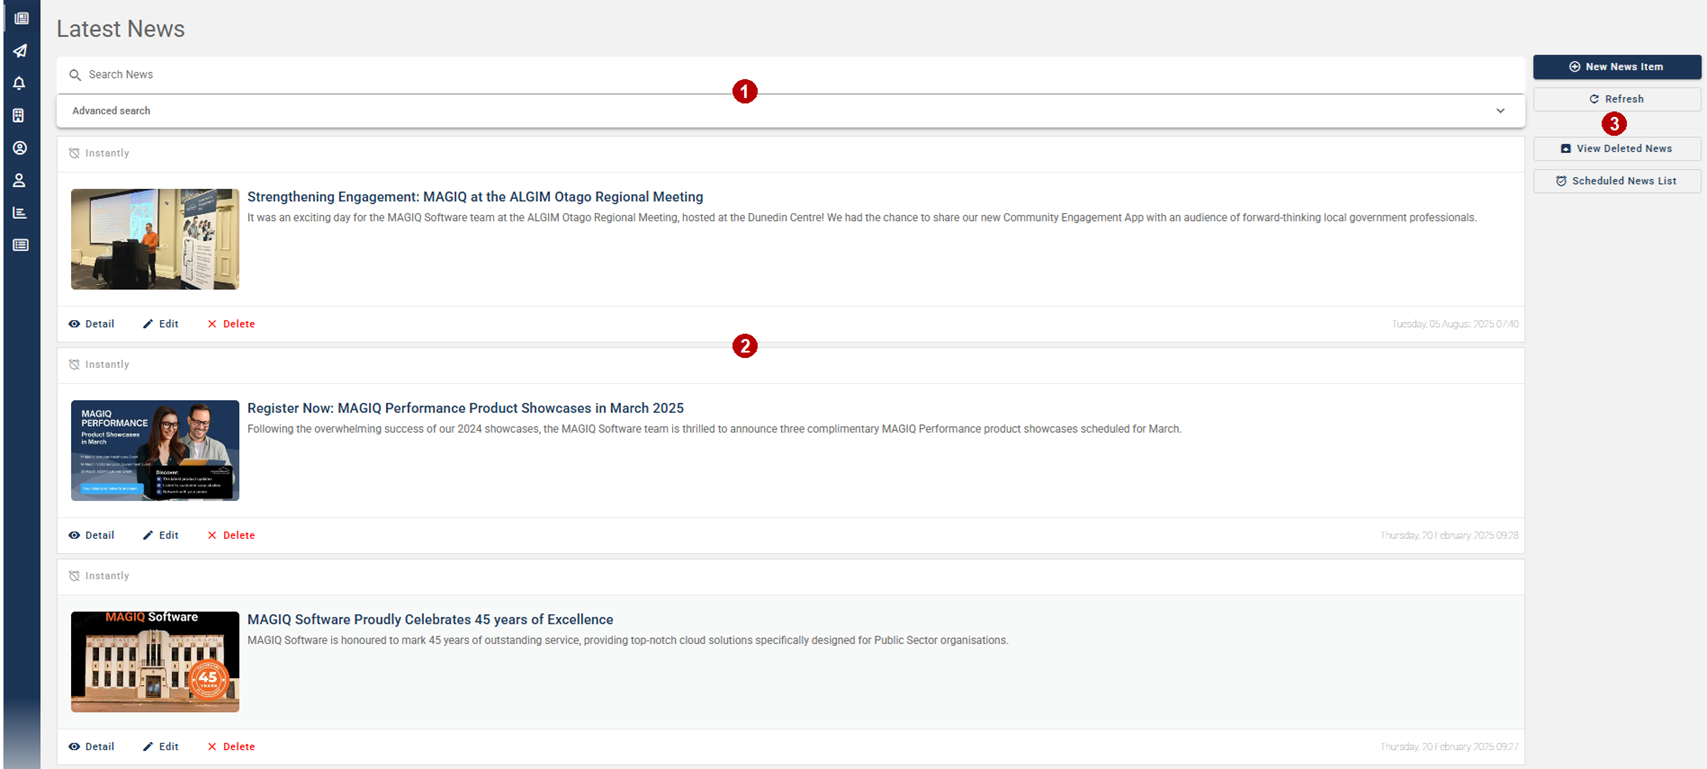Screen dimensions: 1707x769
Task: Open title 'Strengthening Engagement: MAGIQ at the ALGIM Otago Regional Meeting'
Action: pyautogui.click(x=475, y=197)
